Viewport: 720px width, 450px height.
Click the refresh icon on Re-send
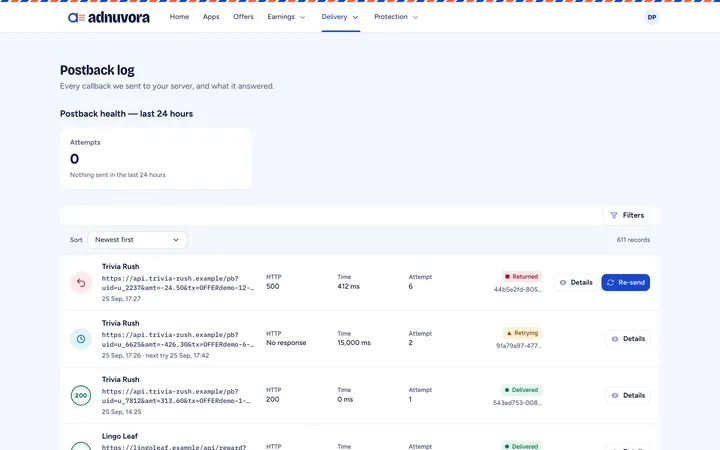[x=610, y=283]
